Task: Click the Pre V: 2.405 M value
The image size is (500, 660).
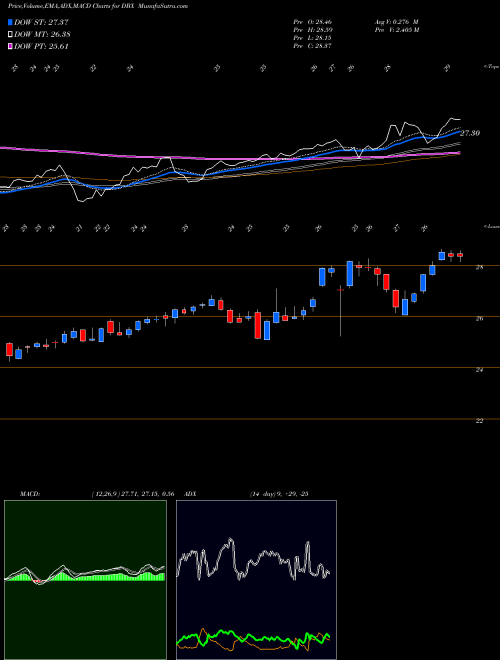Action: coord(395,30)
